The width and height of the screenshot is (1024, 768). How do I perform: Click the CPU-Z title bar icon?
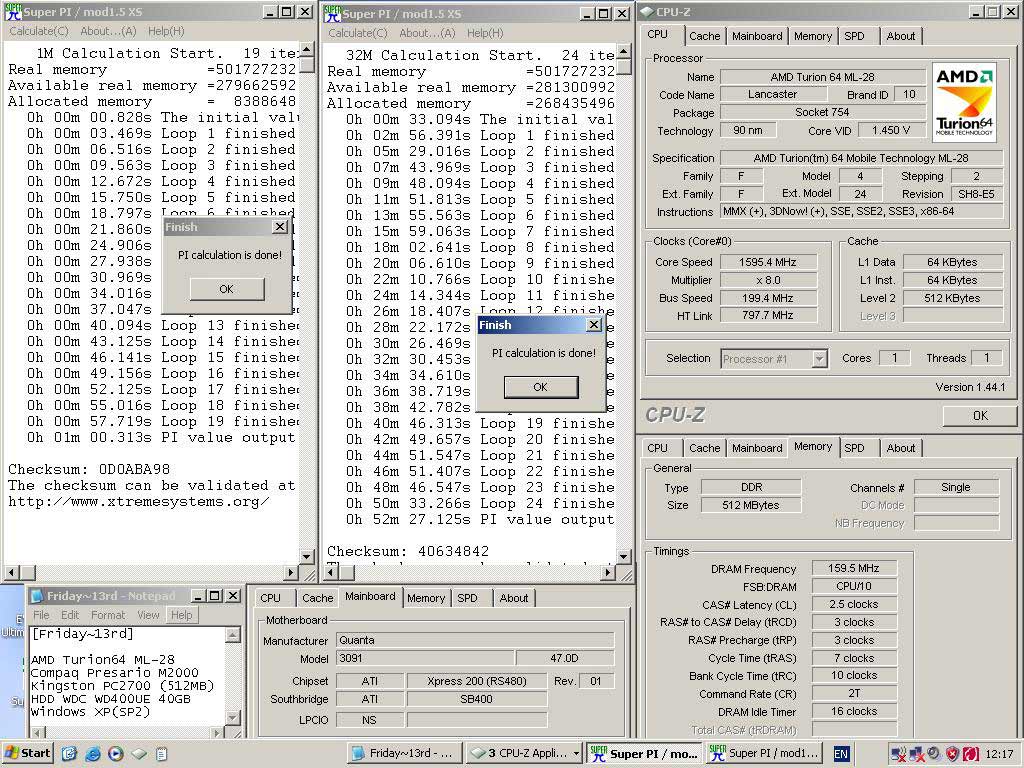coord(647,12)
